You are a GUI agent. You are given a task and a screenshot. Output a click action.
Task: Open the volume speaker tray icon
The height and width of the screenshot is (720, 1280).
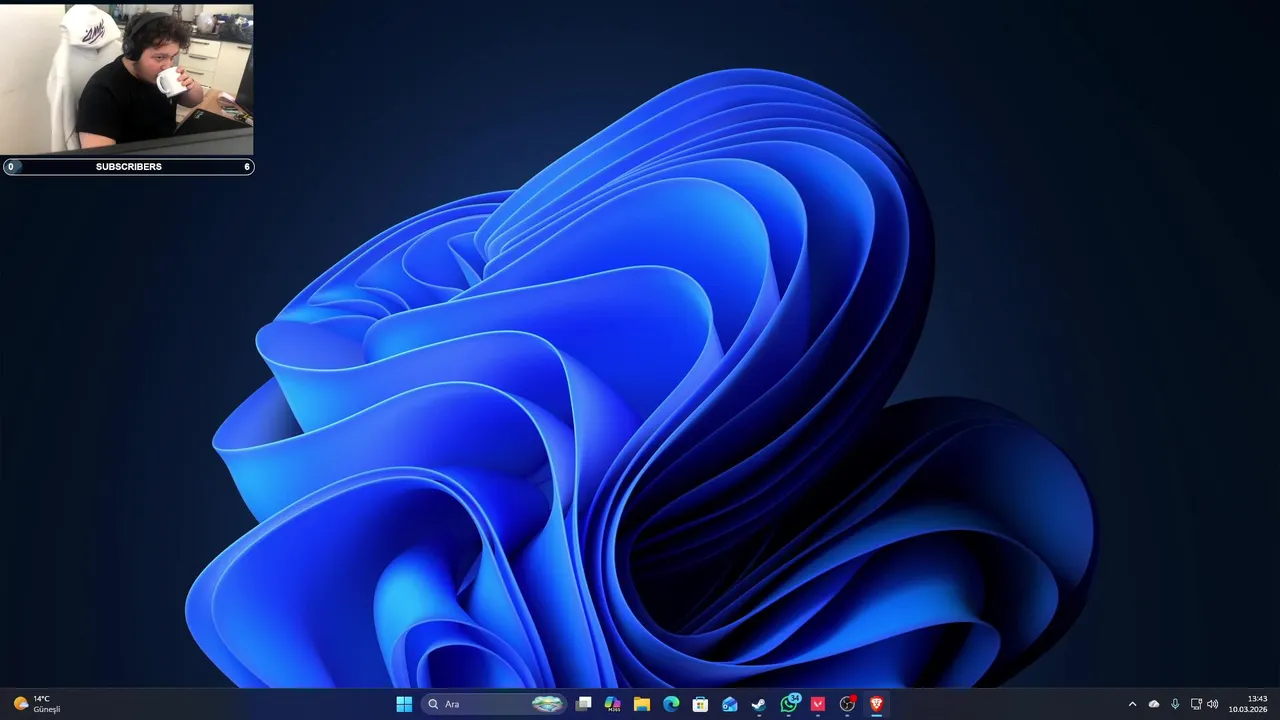click(x=1213, y=704)
